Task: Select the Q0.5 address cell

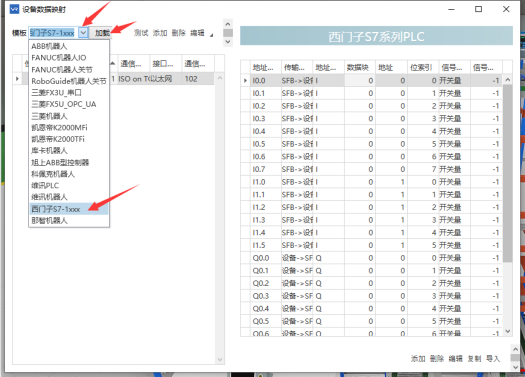Action: (265, 321)
